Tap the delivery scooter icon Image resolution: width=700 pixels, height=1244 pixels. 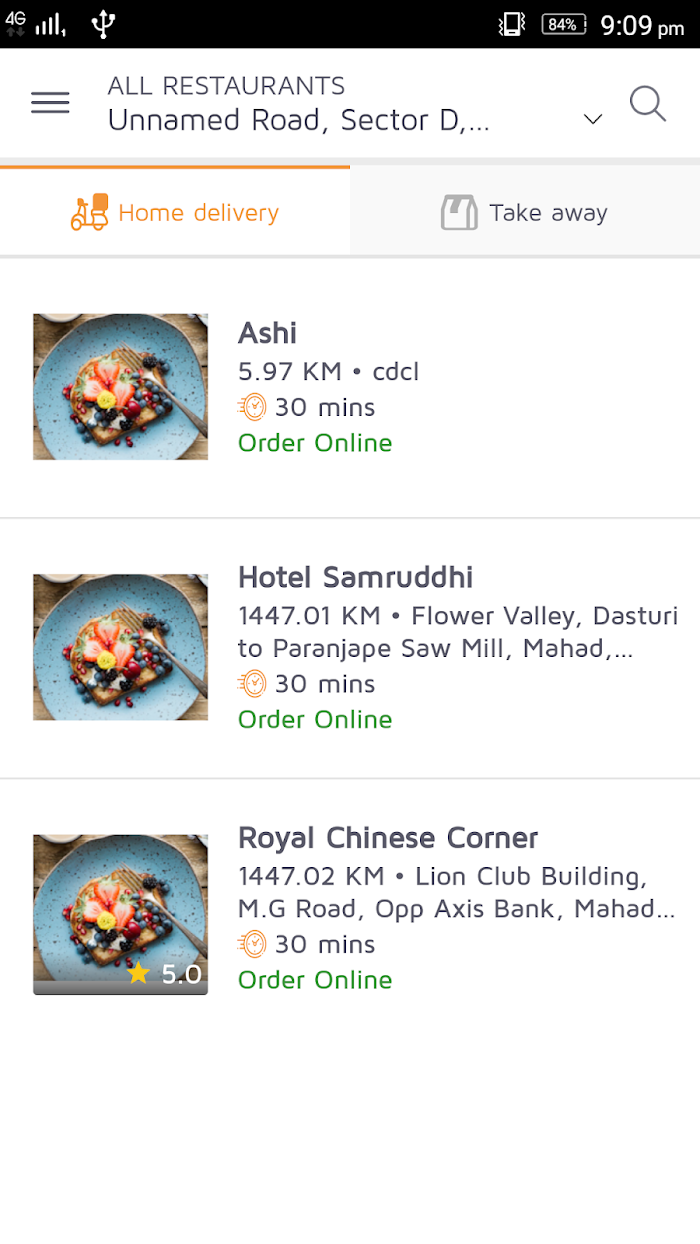pos(90,212)
